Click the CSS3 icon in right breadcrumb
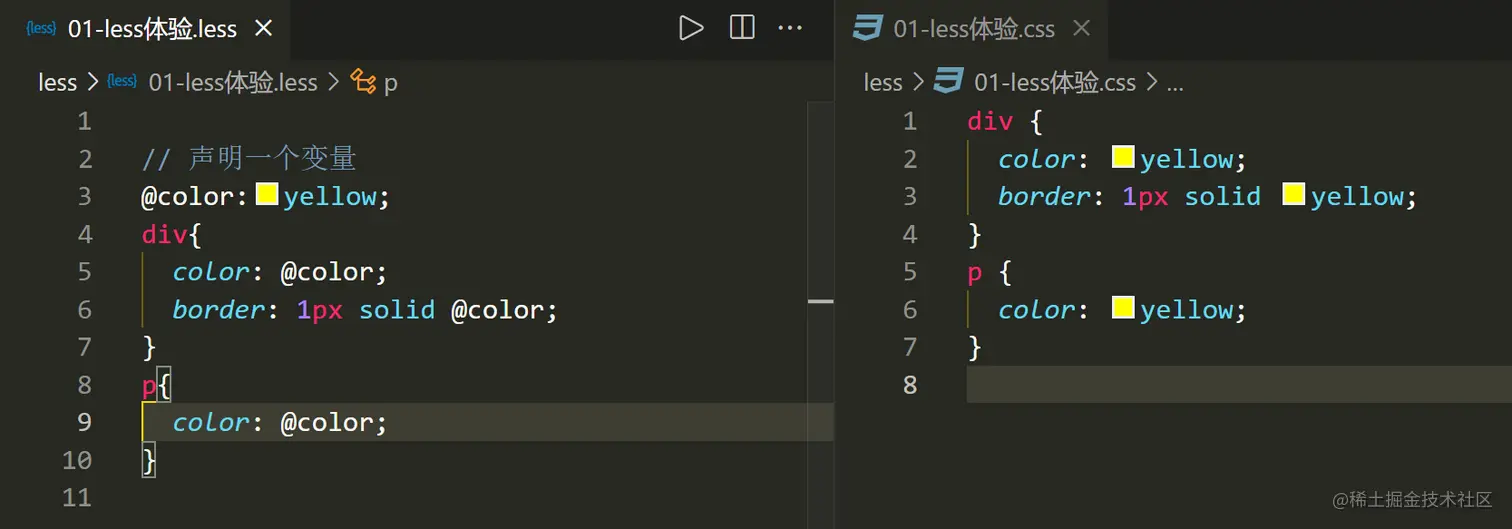Screen dimensions: 1512x529 pos(948,82)
